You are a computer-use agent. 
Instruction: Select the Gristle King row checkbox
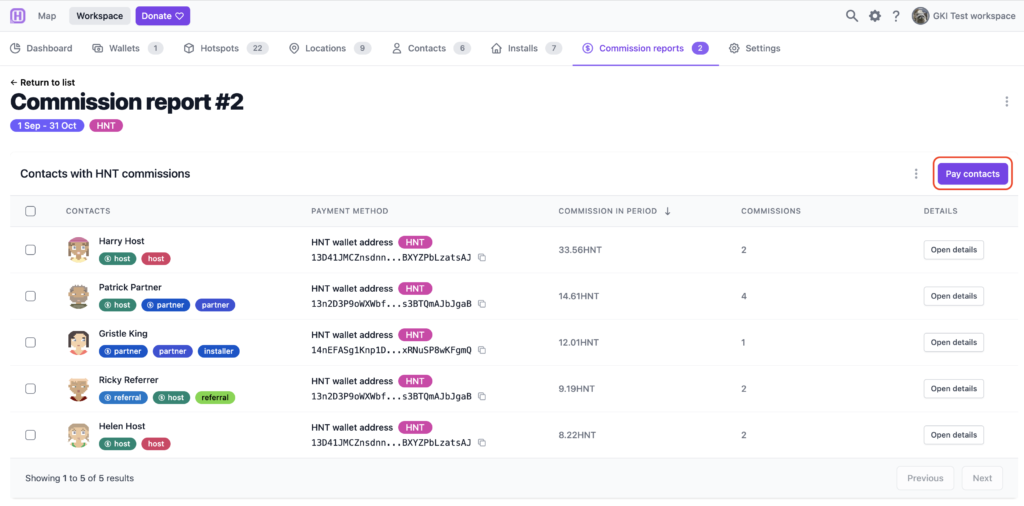pyautogui.click(x=30, y=342)
